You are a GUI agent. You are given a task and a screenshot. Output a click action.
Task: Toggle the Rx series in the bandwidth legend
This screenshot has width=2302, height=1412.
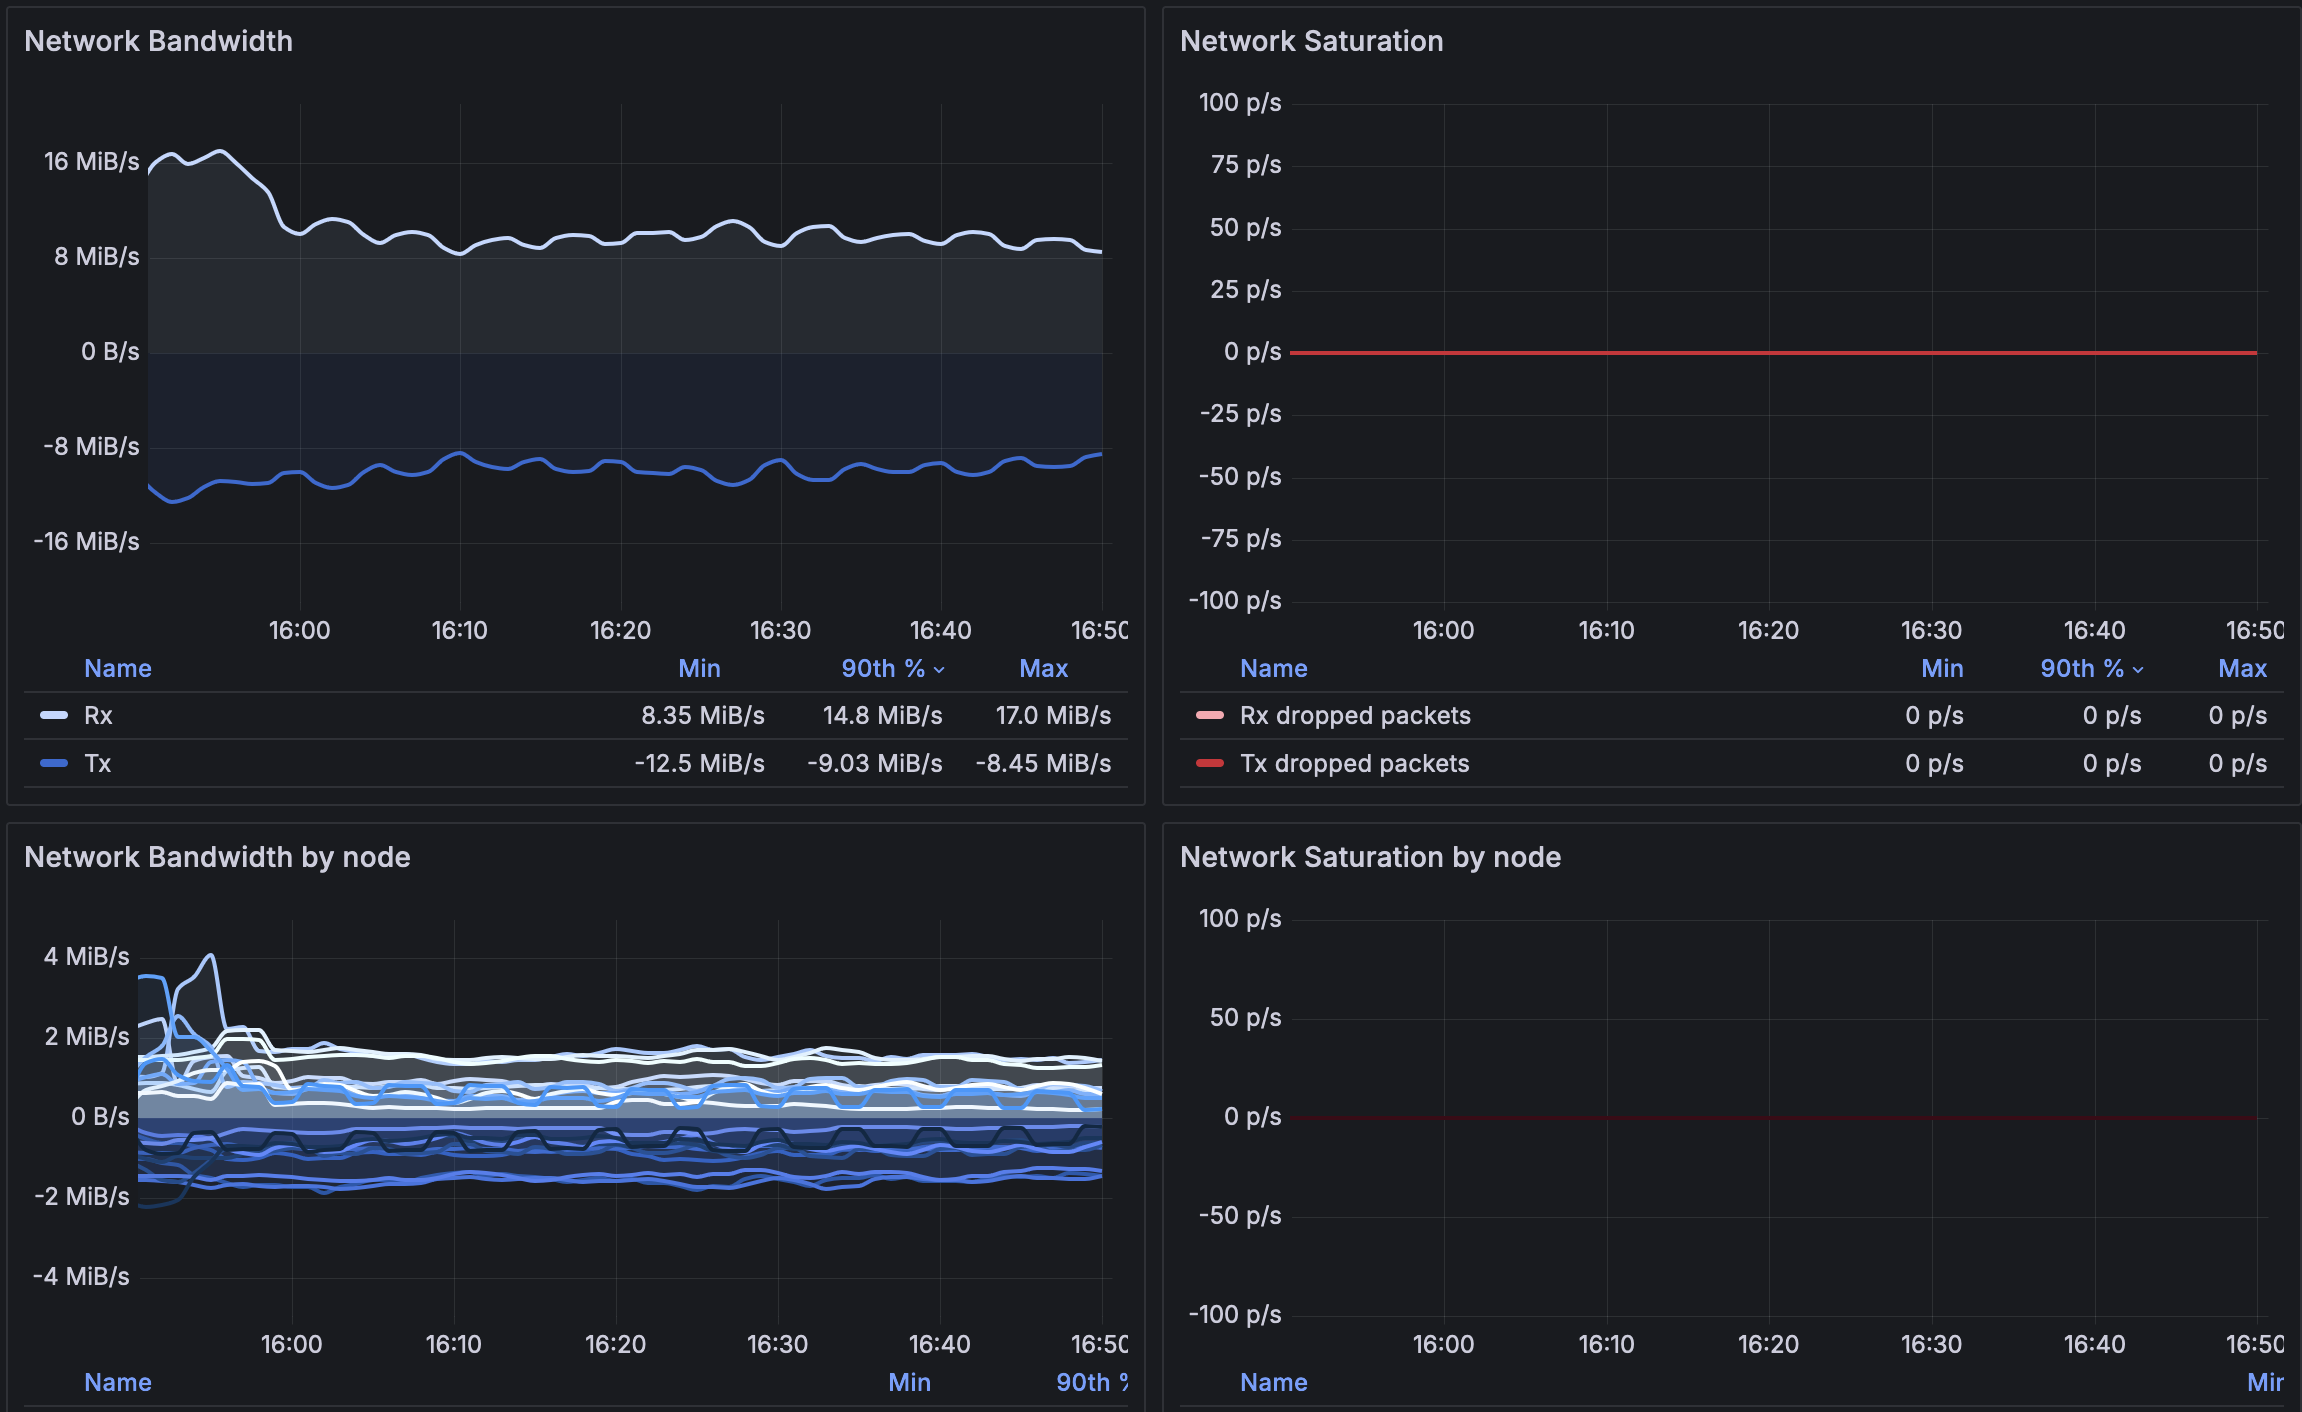click(x=98, y=715)
